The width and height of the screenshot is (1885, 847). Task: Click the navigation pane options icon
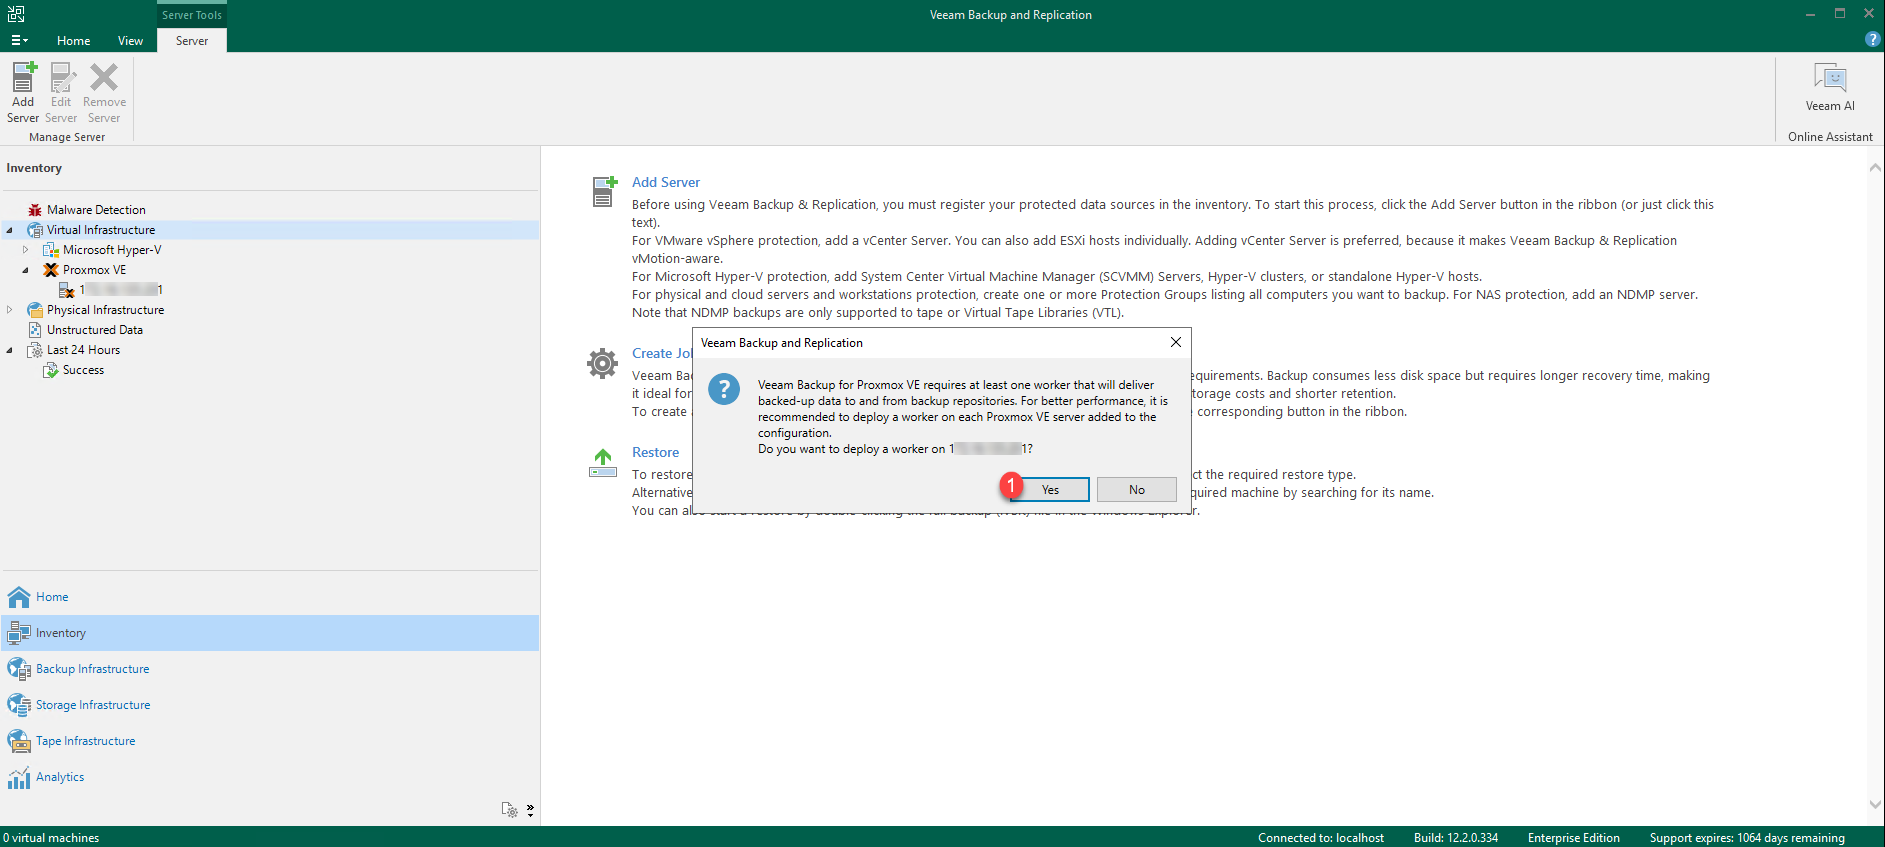(x=510, y=809)
